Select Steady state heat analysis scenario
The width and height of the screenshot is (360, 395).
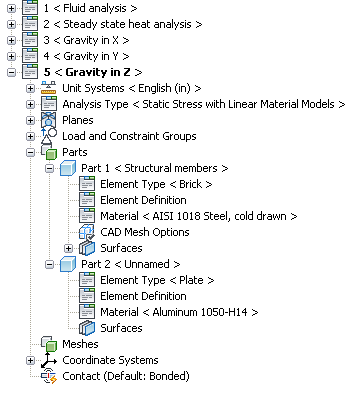coord(123,24)
